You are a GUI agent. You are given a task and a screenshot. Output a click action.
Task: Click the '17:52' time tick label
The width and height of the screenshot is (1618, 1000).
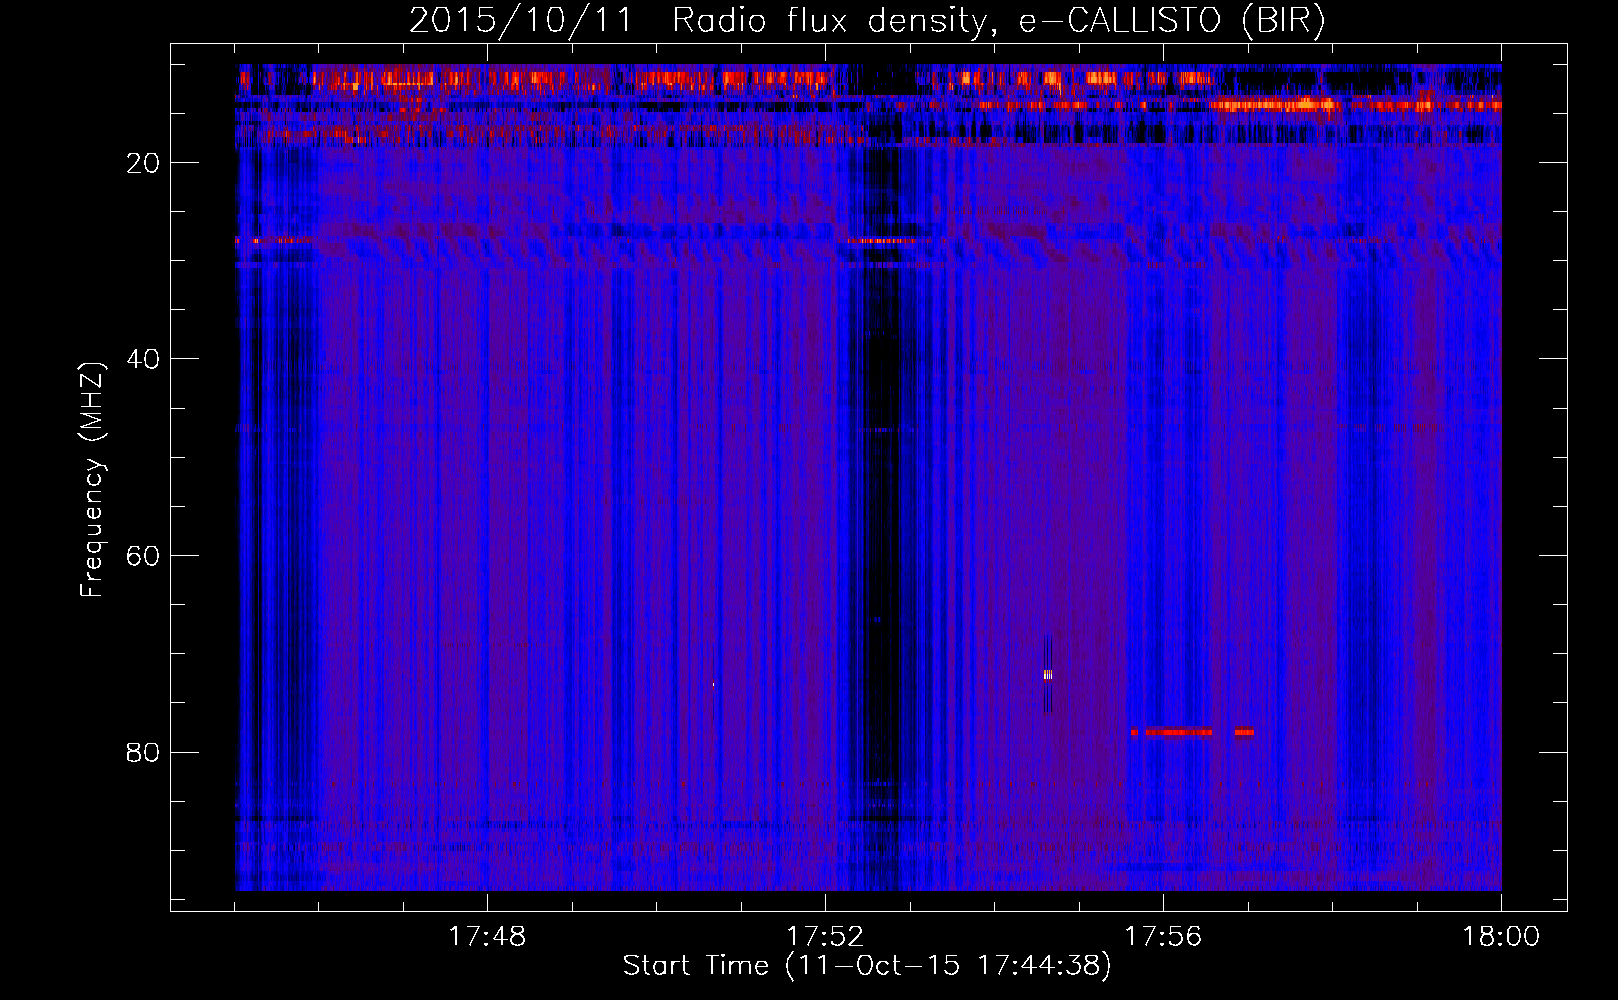[x=825, y=937]
